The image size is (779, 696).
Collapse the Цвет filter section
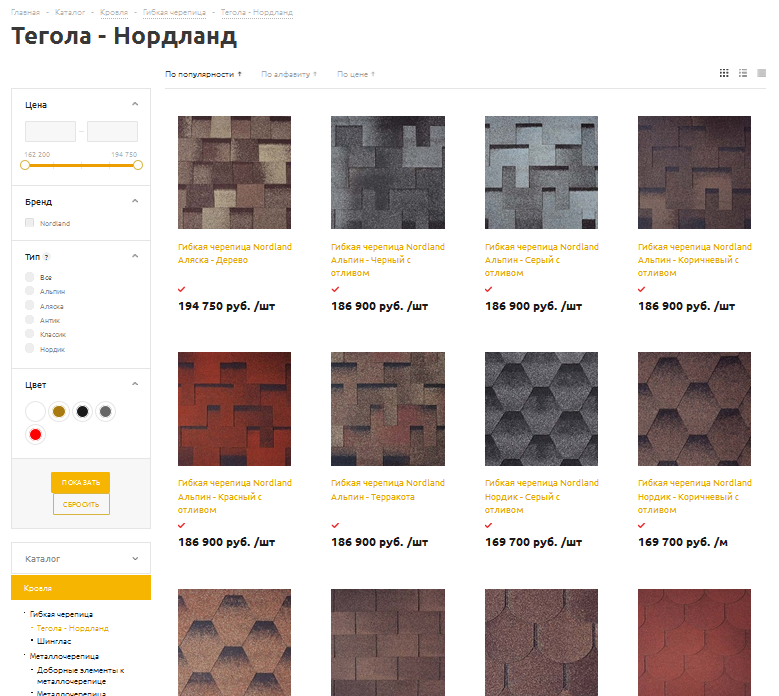135,384
